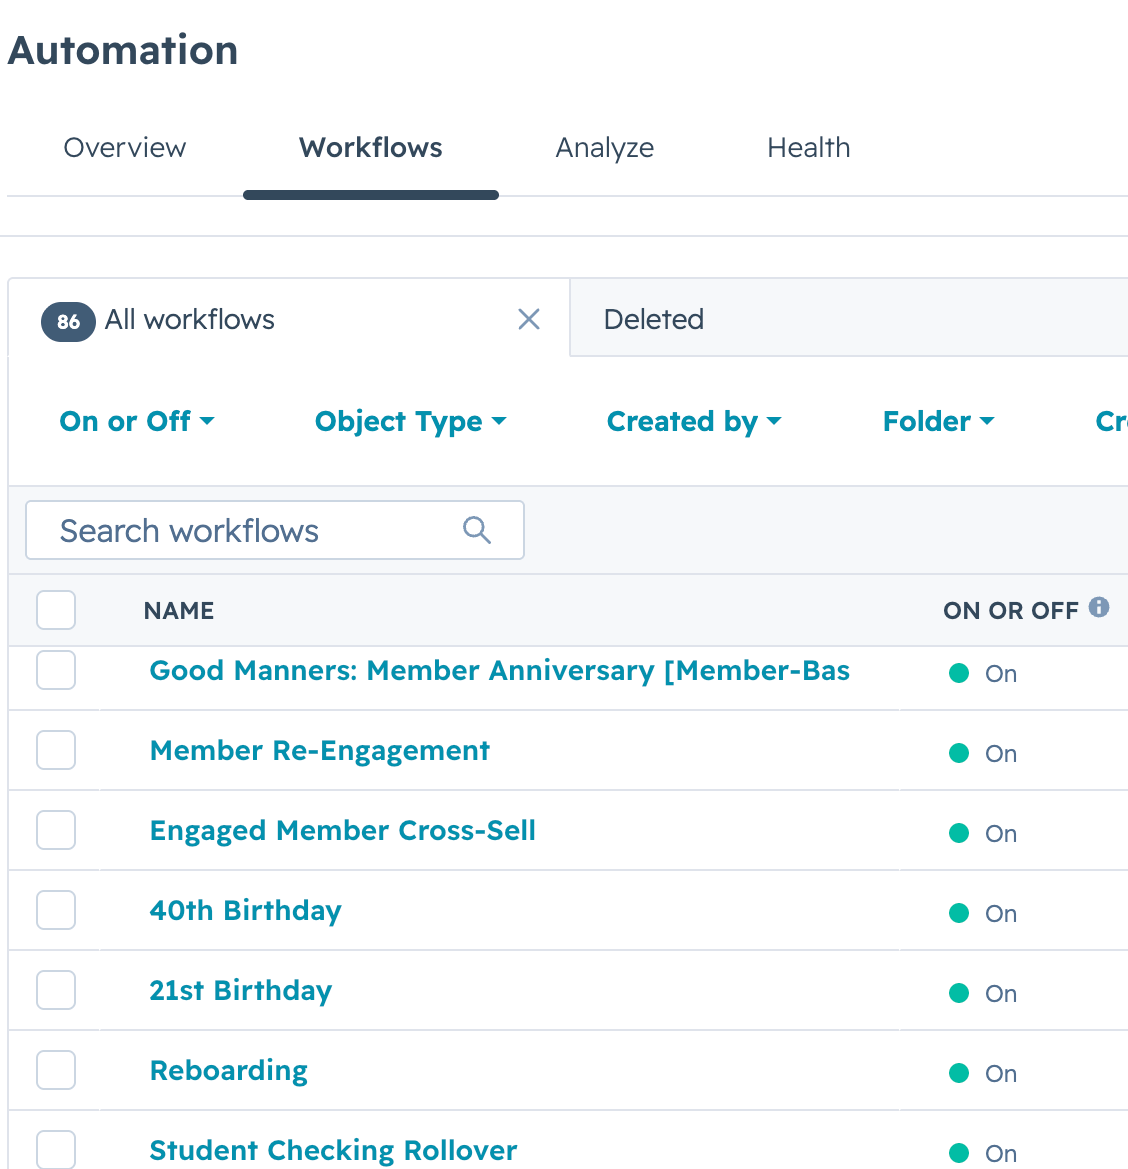1128x1169 pixels.
Task: Switch to the Deleted workflows tab
Action: click(x=654, y=319)
